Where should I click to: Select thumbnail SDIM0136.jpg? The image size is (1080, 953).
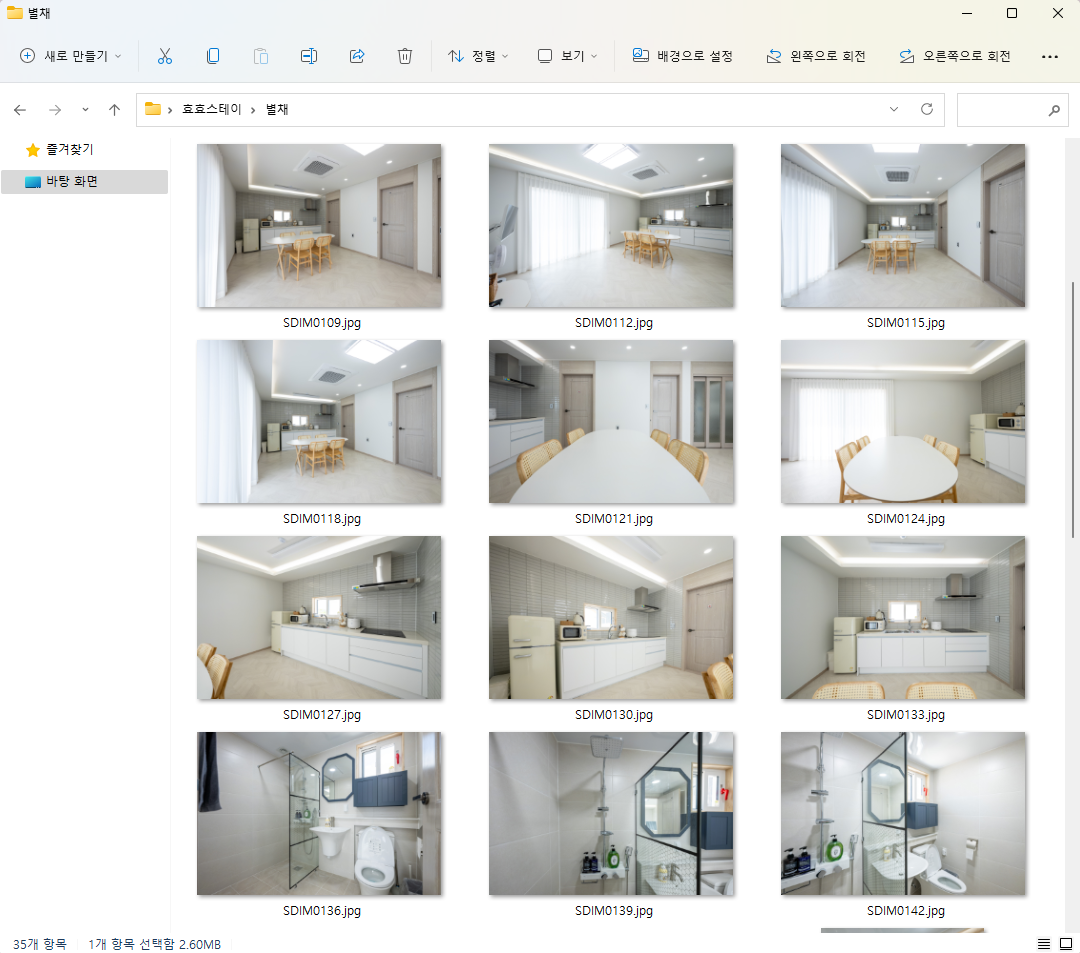(319, 813)
